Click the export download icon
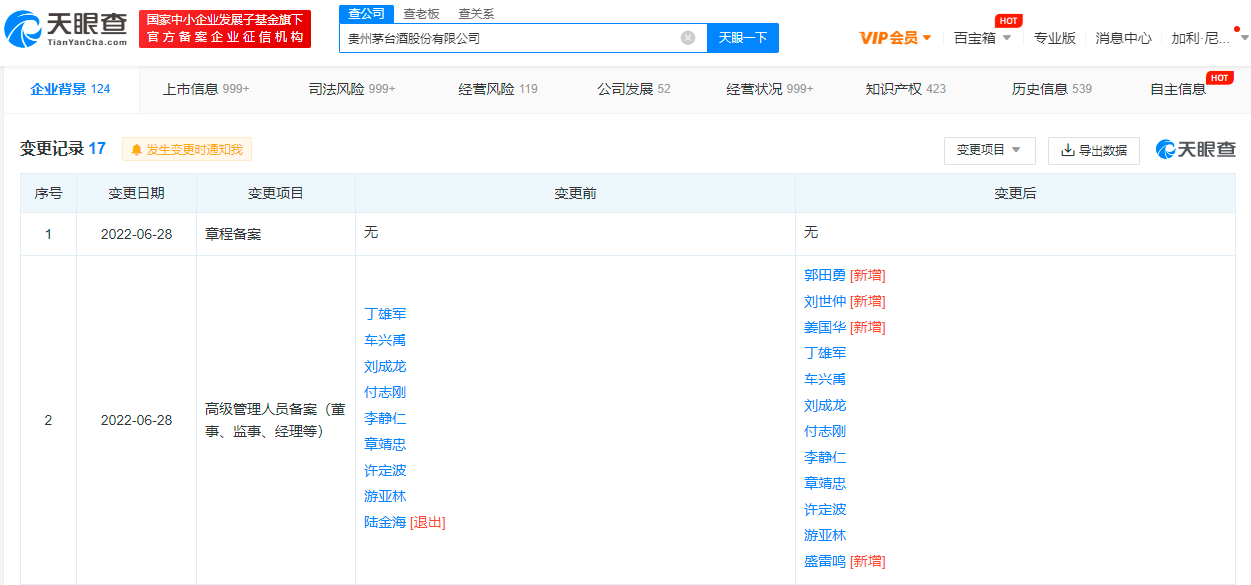 point(1067,150)
